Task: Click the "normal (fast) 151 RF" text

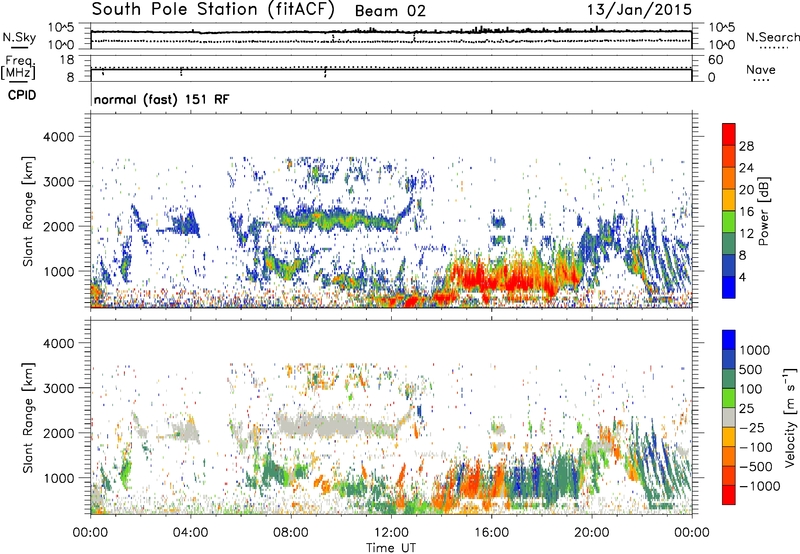Action: coord(161,99)
